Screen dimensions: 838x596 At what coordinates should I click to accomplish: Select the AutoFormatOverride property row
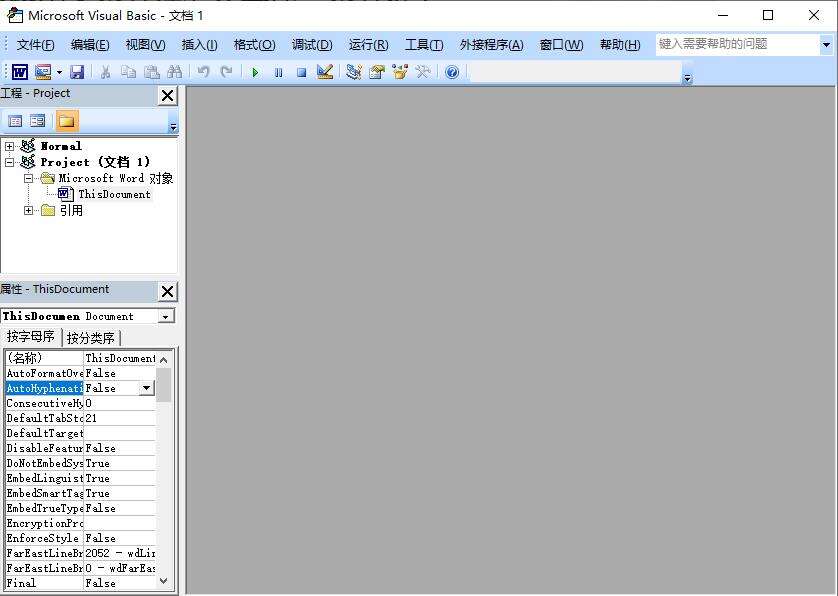(80, 373)
